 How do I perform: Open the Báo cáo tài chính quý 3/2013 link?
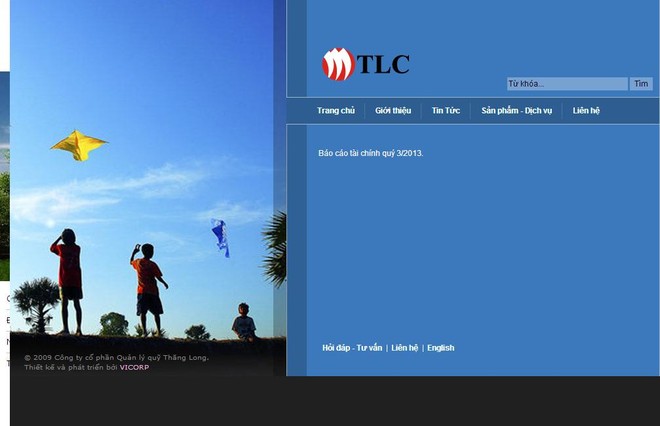371,153
